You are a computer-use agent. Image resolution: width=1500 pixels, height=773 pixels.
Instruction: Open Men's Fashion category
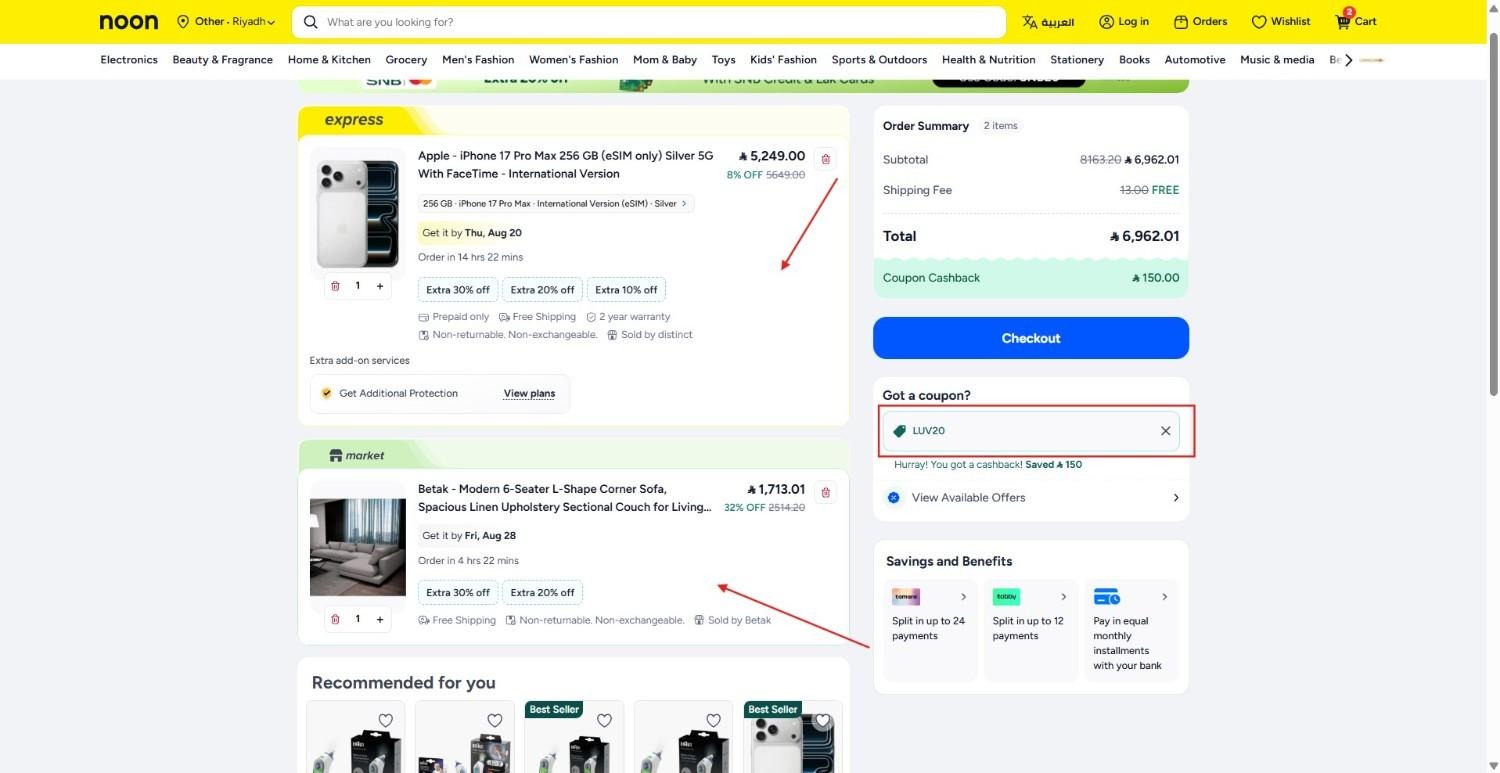pyautogui.click(x=478, y=60)
